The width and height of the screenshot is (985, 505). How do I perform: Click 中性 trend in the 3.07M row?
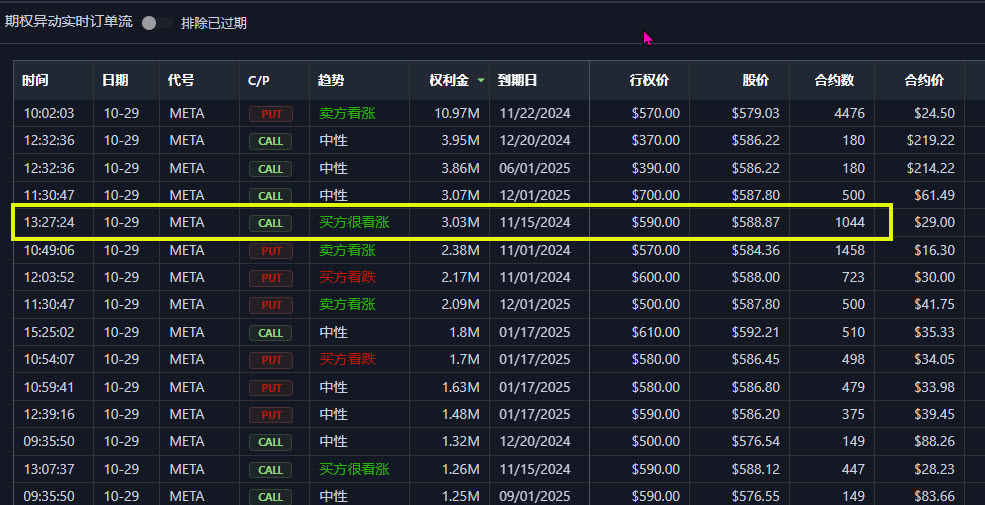tap(333, 195)
